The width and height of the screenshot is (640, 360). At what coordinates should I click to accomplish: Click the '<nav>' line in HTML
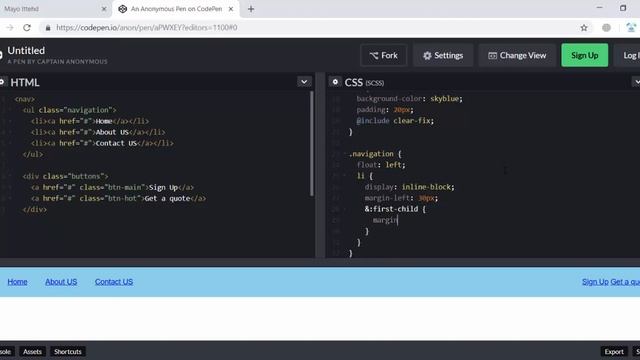click(25, 99)
